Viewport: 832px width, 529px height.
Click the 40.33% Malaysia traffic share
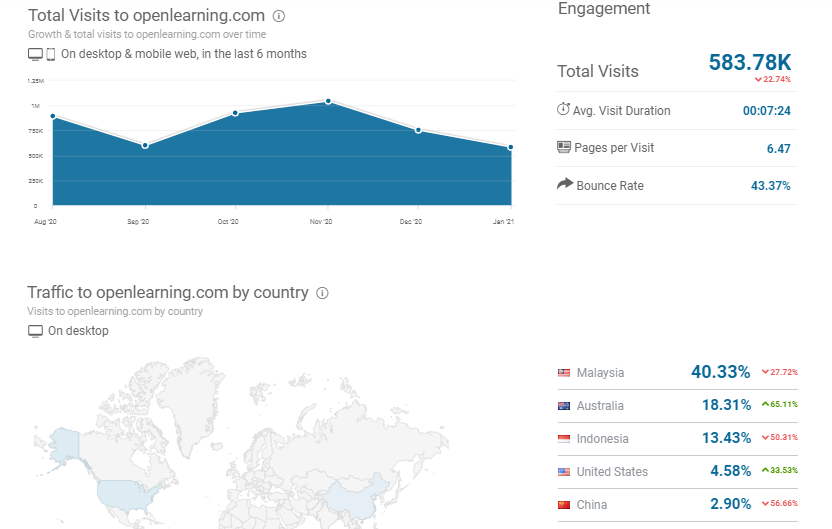(721, 372)
